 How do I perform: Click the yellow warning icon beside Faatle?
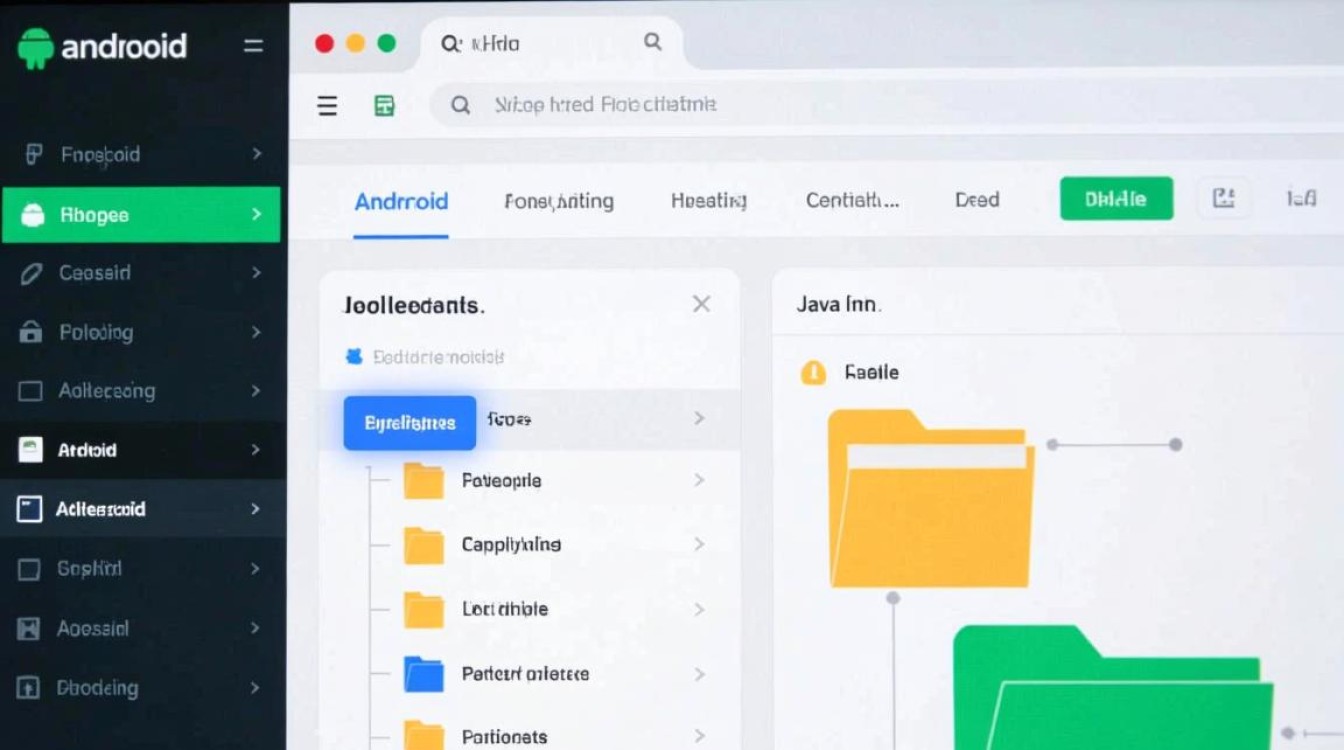[x=813, y=373]
